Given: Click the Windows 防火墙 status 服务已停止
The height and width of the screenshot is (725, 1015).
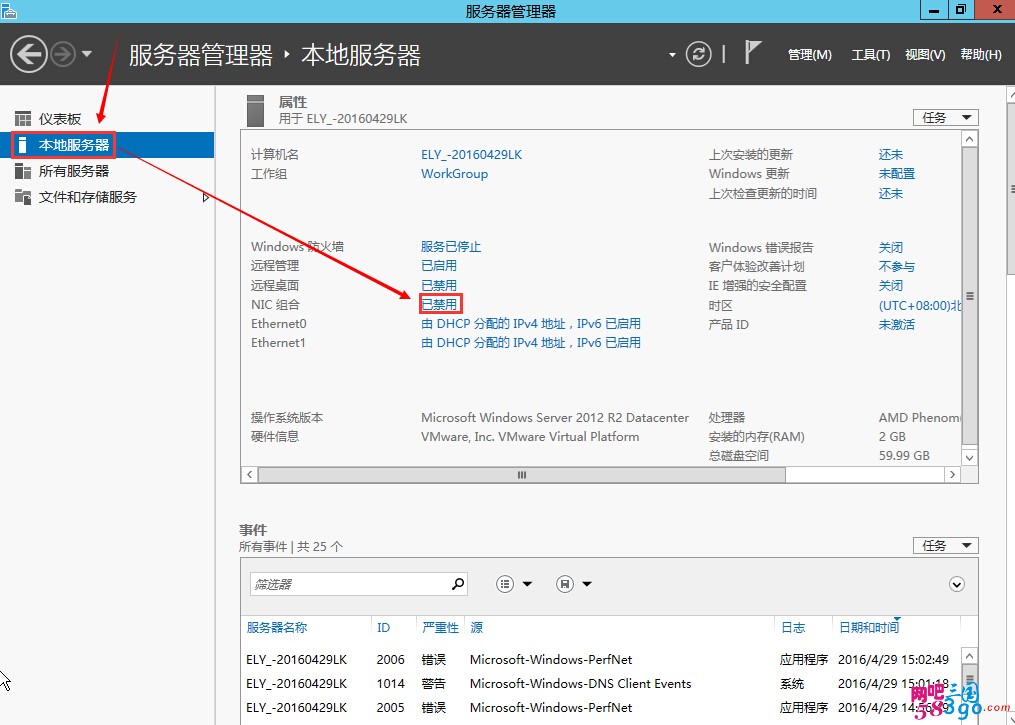Looking at the screenshot, I should (451, 247).
